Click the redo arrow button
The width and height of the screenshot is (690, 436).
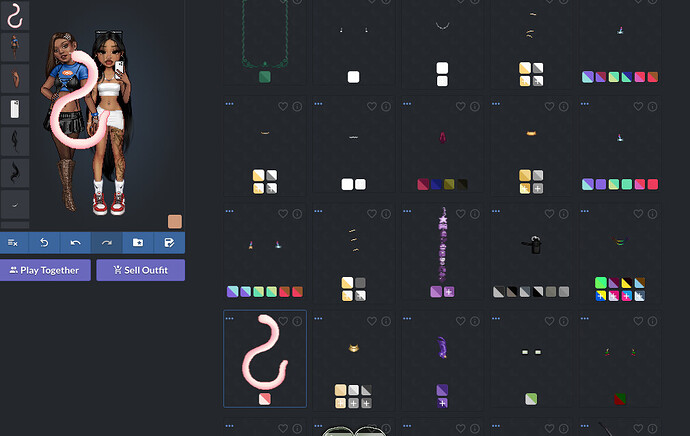(107, 242)
